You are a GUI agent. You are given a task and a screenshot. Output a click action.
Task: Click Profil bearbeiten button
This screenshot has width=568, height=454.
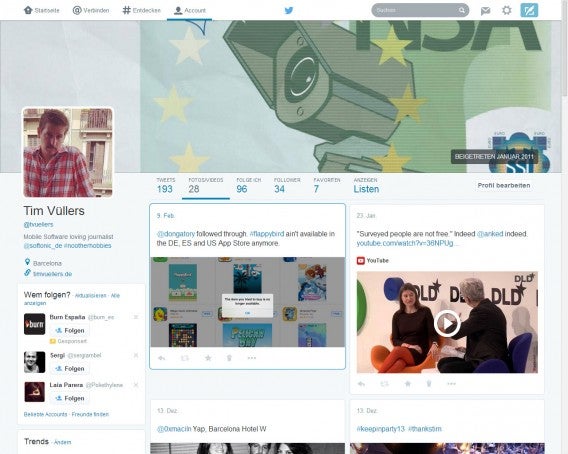504,186
